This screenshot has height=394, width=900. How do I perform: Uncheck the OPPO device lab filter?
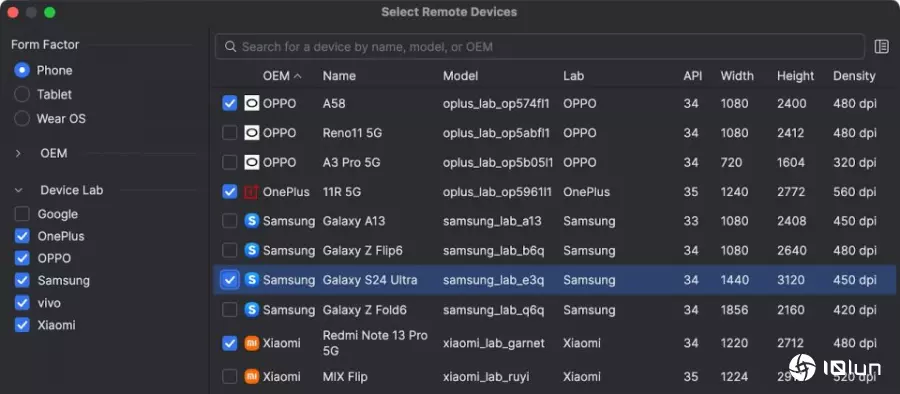click(x=22, y=258)
